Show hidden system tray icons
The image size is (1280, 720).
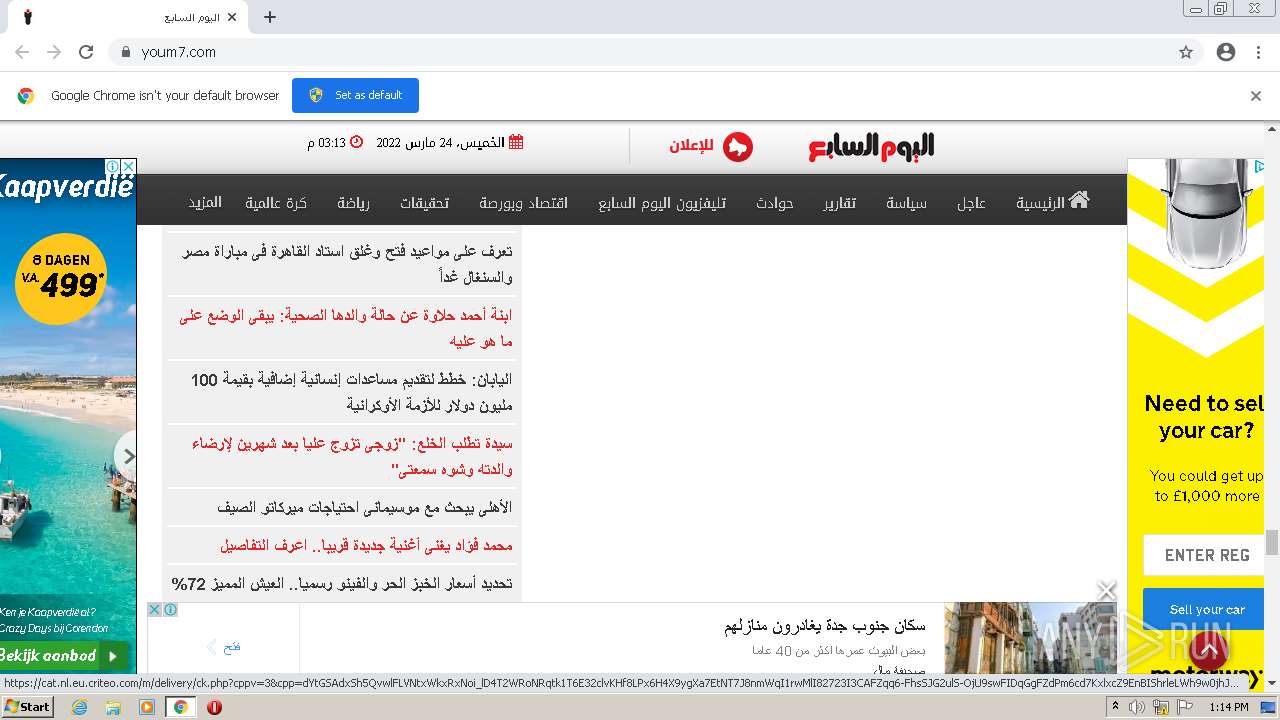click(1117, 707)
